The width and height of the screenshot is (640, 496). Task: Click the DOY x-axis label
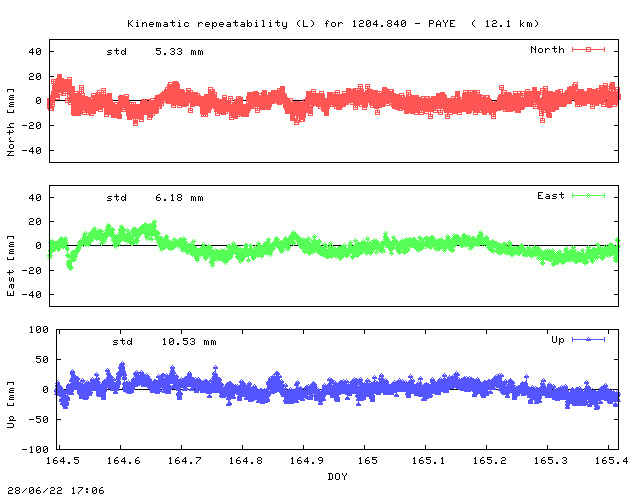(338, 476)
